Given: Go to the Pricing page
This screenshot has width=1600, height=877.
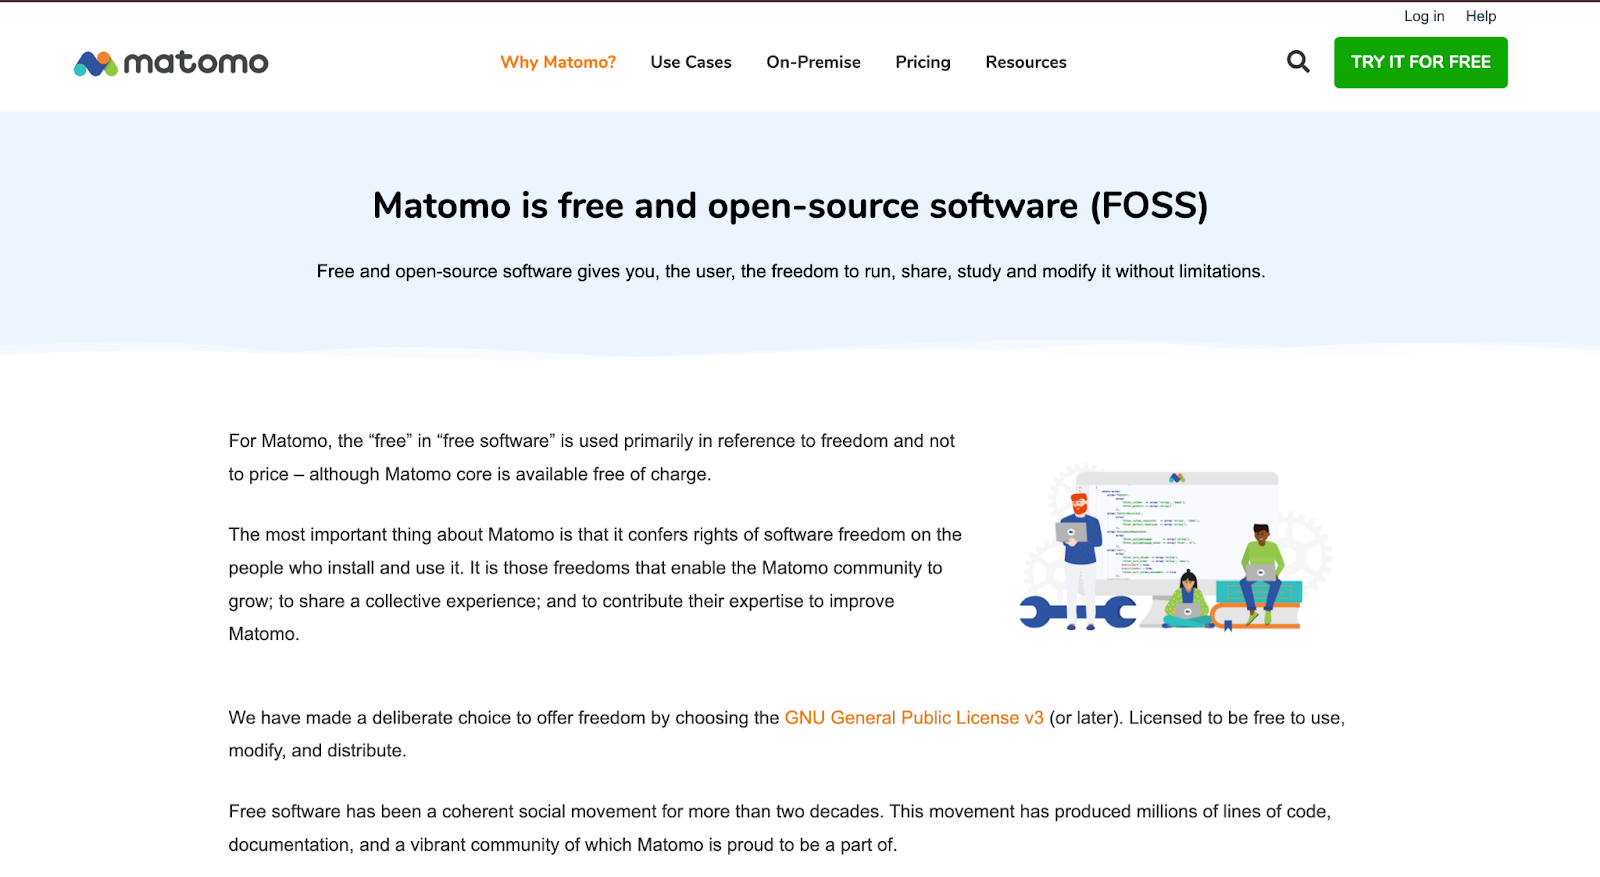Looking at the screenshot, I should click(x=923, y=62).
